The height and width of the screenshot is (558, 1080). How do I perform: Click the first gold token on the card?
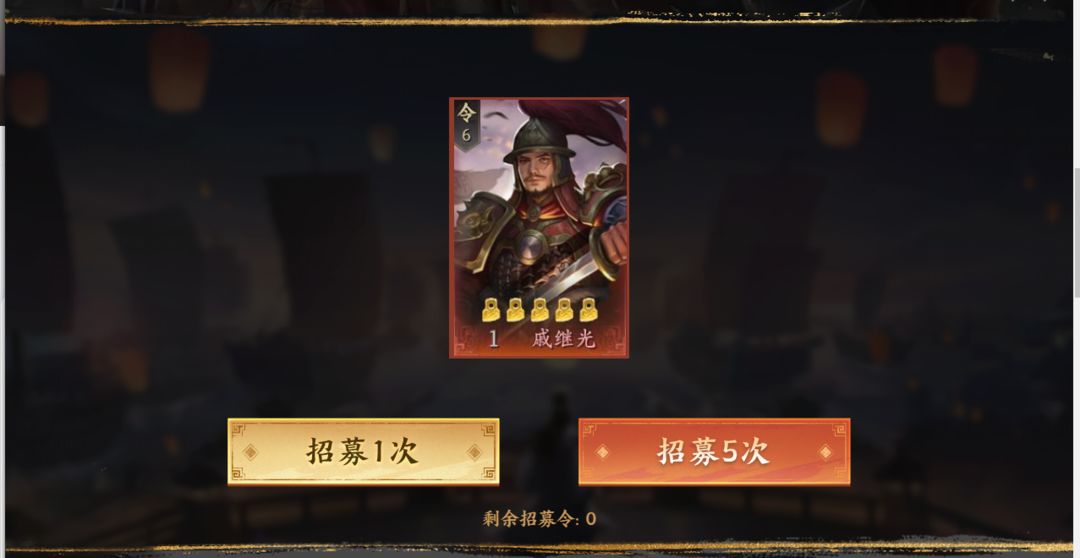(x=490, y=310)
